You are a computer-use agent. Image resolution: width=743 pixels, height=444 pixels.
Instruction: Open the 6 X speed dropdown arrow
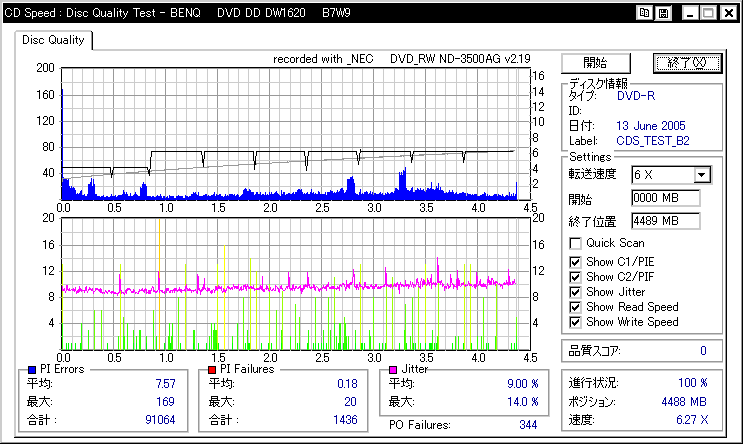(x=702, y=175)
